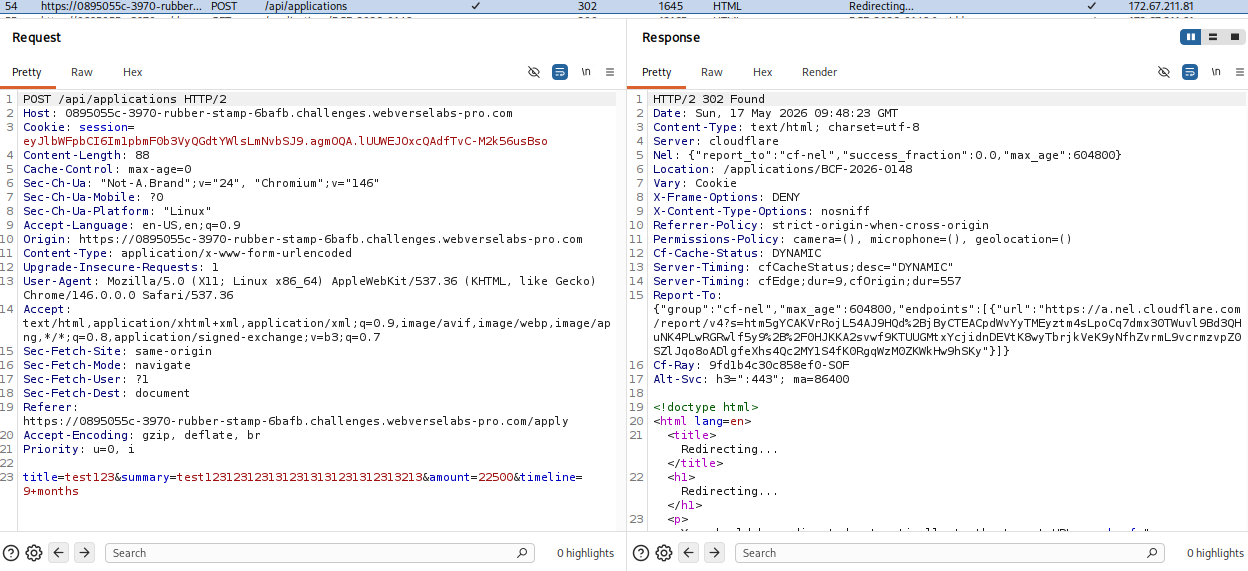
Task: Switch to Raw tab in Request
Action: coord(82,72)
